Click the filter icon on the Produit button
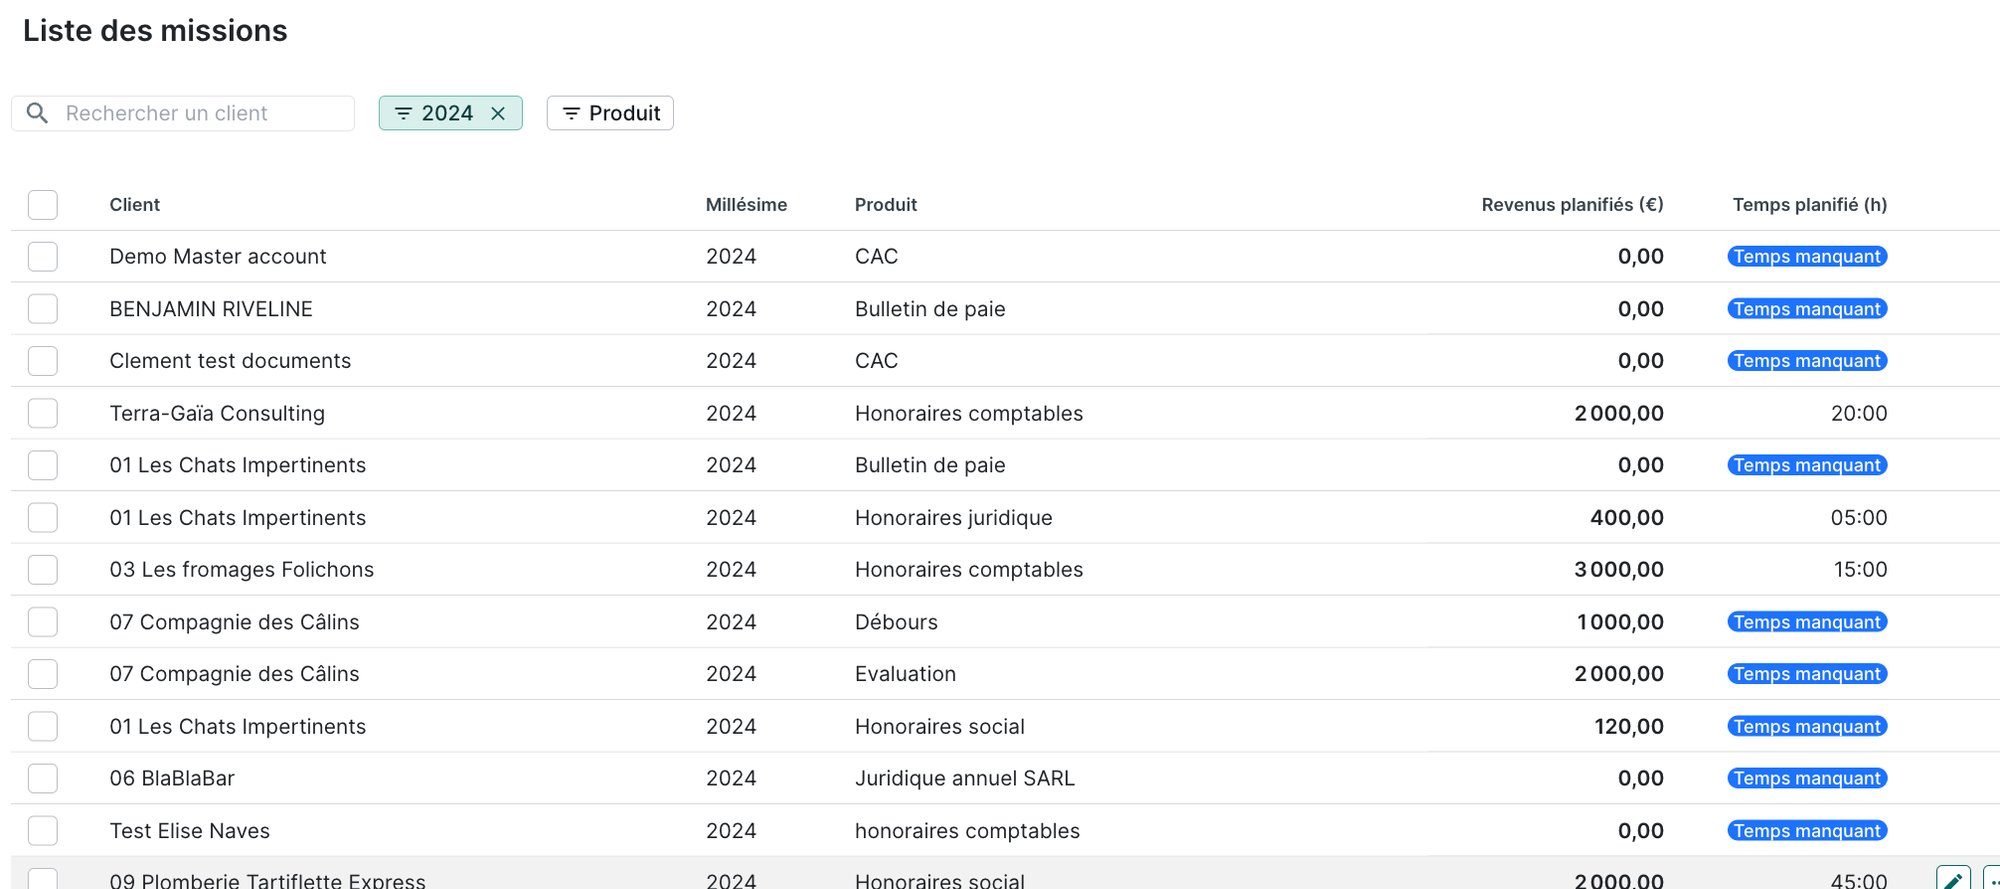 (x=571, y=113)
